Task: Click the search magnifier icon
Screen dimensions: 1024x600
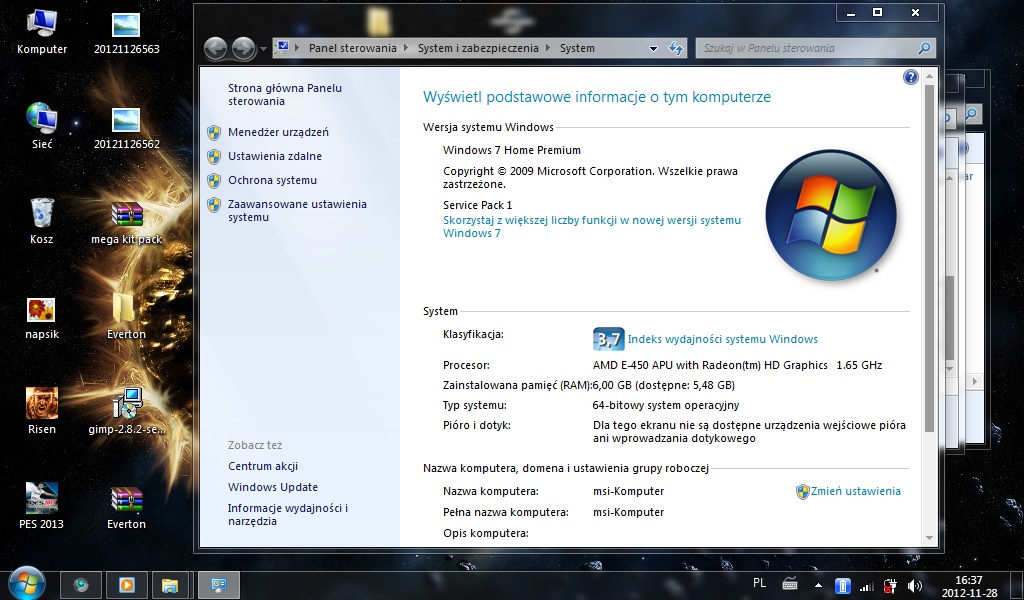Action: click(925, 48)
